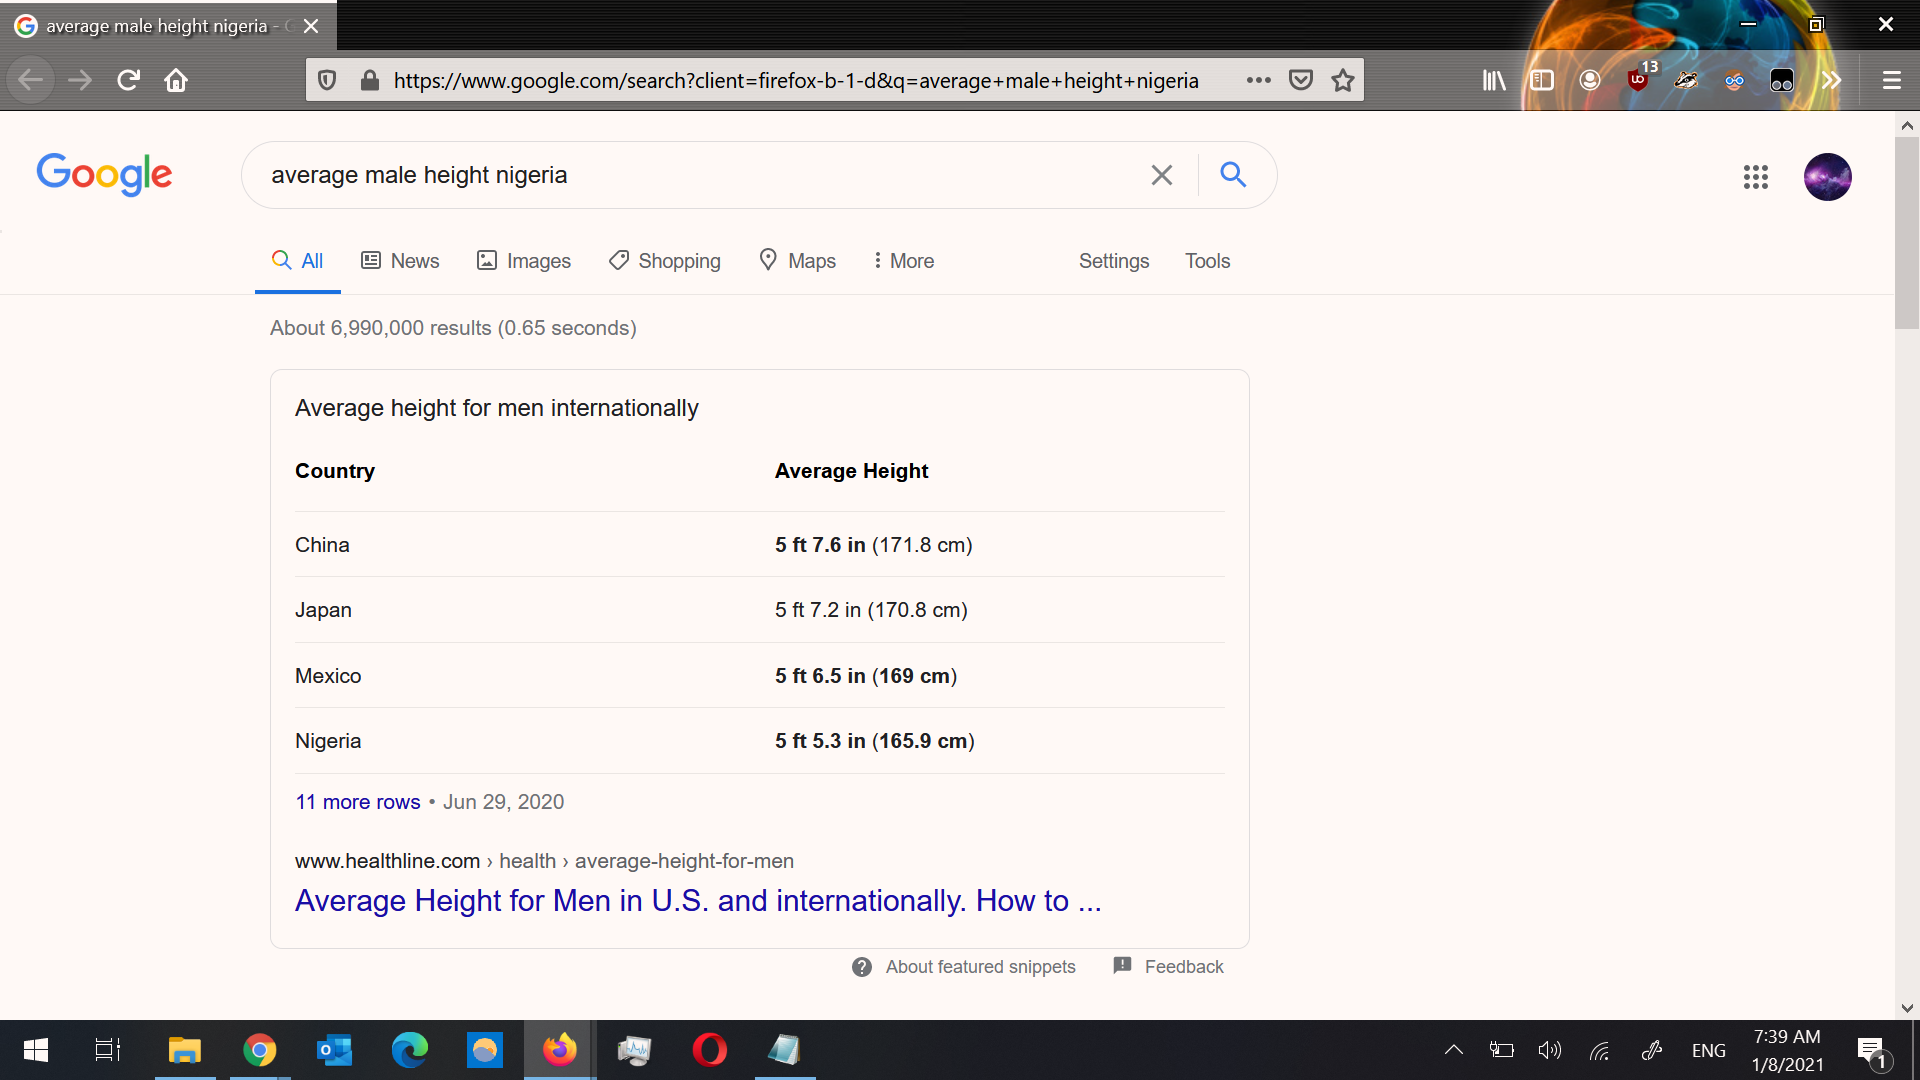
Task: Bookmark this page with the star icon
Action: (x=1342, y=80)
